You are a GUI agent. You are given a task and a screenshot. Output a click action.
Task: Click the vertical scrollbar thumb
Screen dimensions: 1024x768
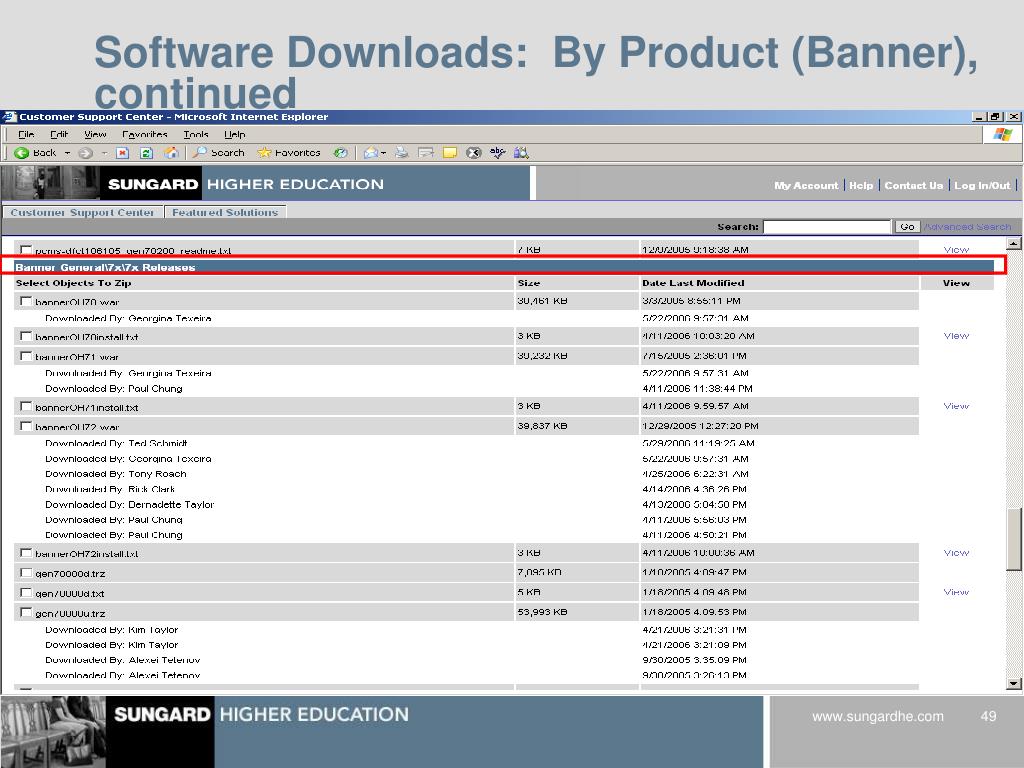click(1014, 539)
